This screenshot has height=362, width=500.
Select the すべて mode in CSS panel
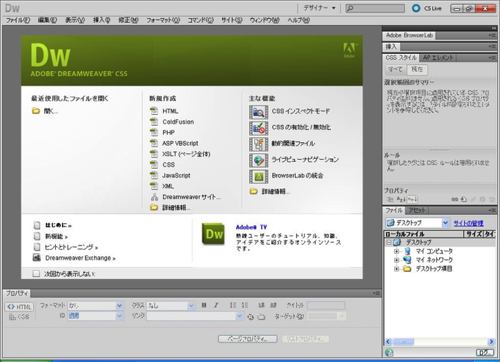point(395,69)
